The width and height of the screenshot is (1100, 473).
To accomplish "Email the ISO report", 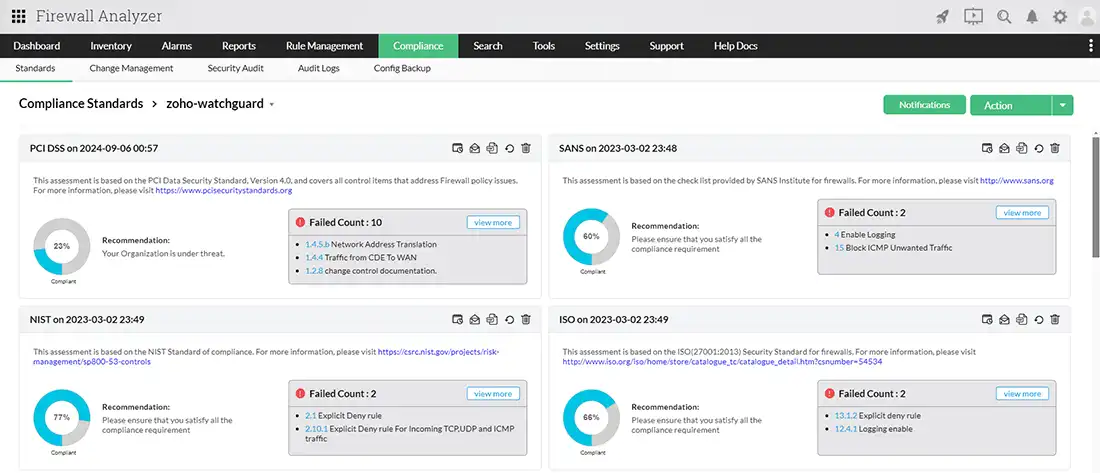I will point(1004,319).
